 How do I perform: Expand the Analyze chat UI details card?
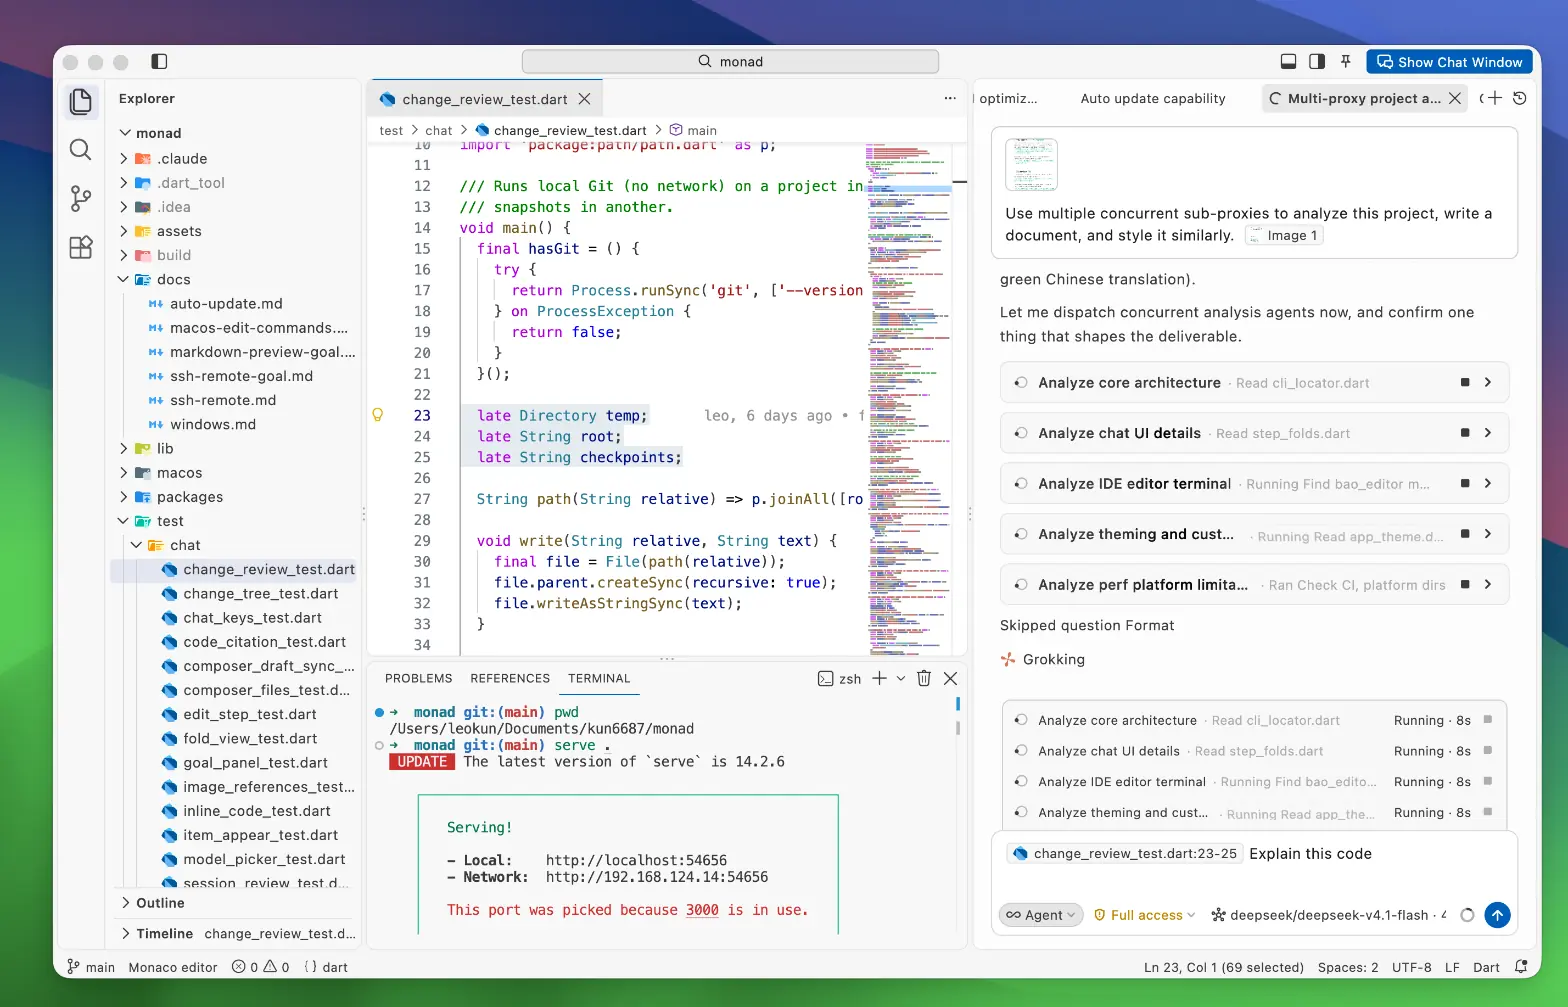(x=1488, y=433)
